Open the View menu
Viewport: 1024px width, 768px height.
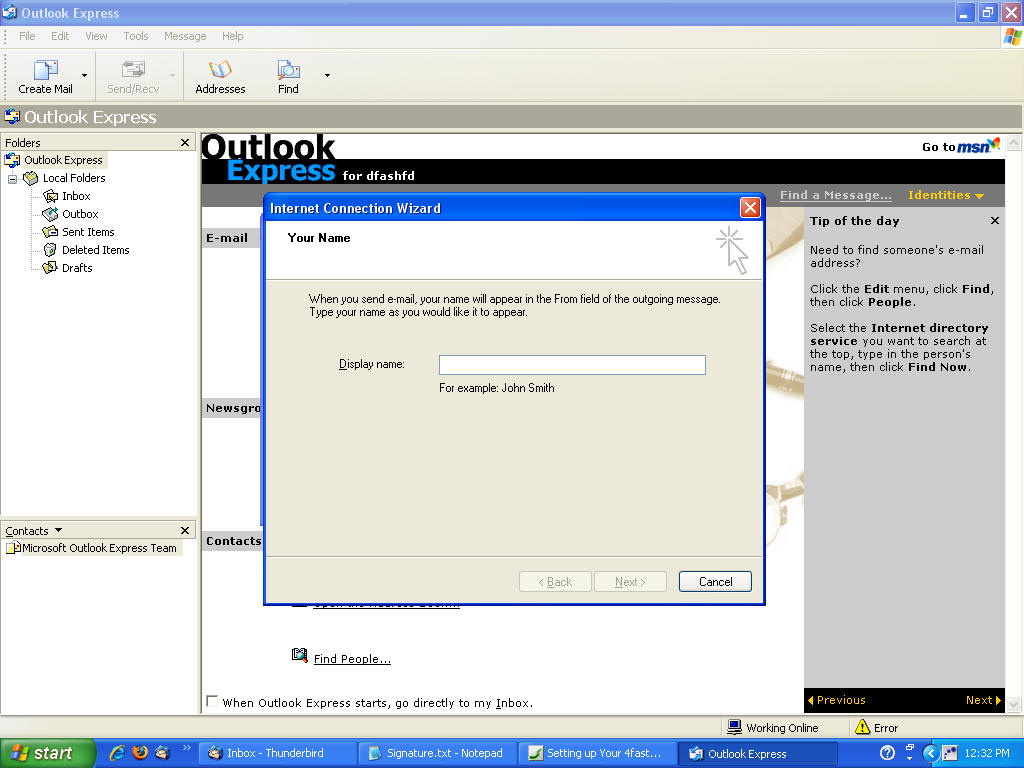[x=96, y=36]
